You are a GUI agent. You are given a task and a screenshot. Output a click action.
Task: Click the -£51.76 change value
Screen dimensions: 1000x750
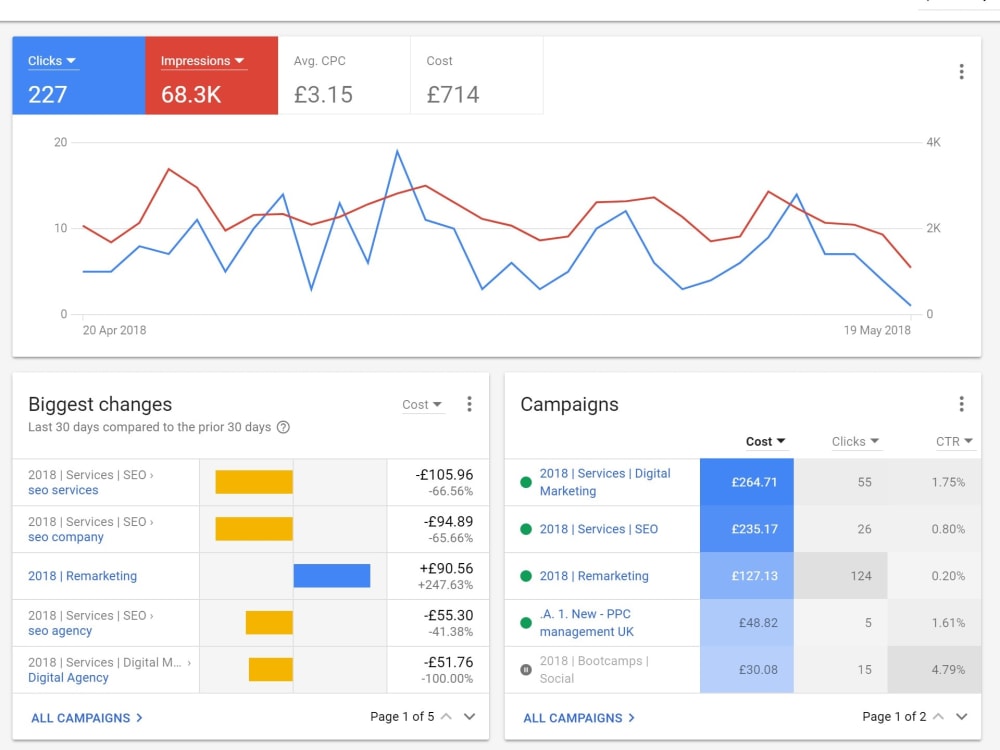click(x=448, y=663)
